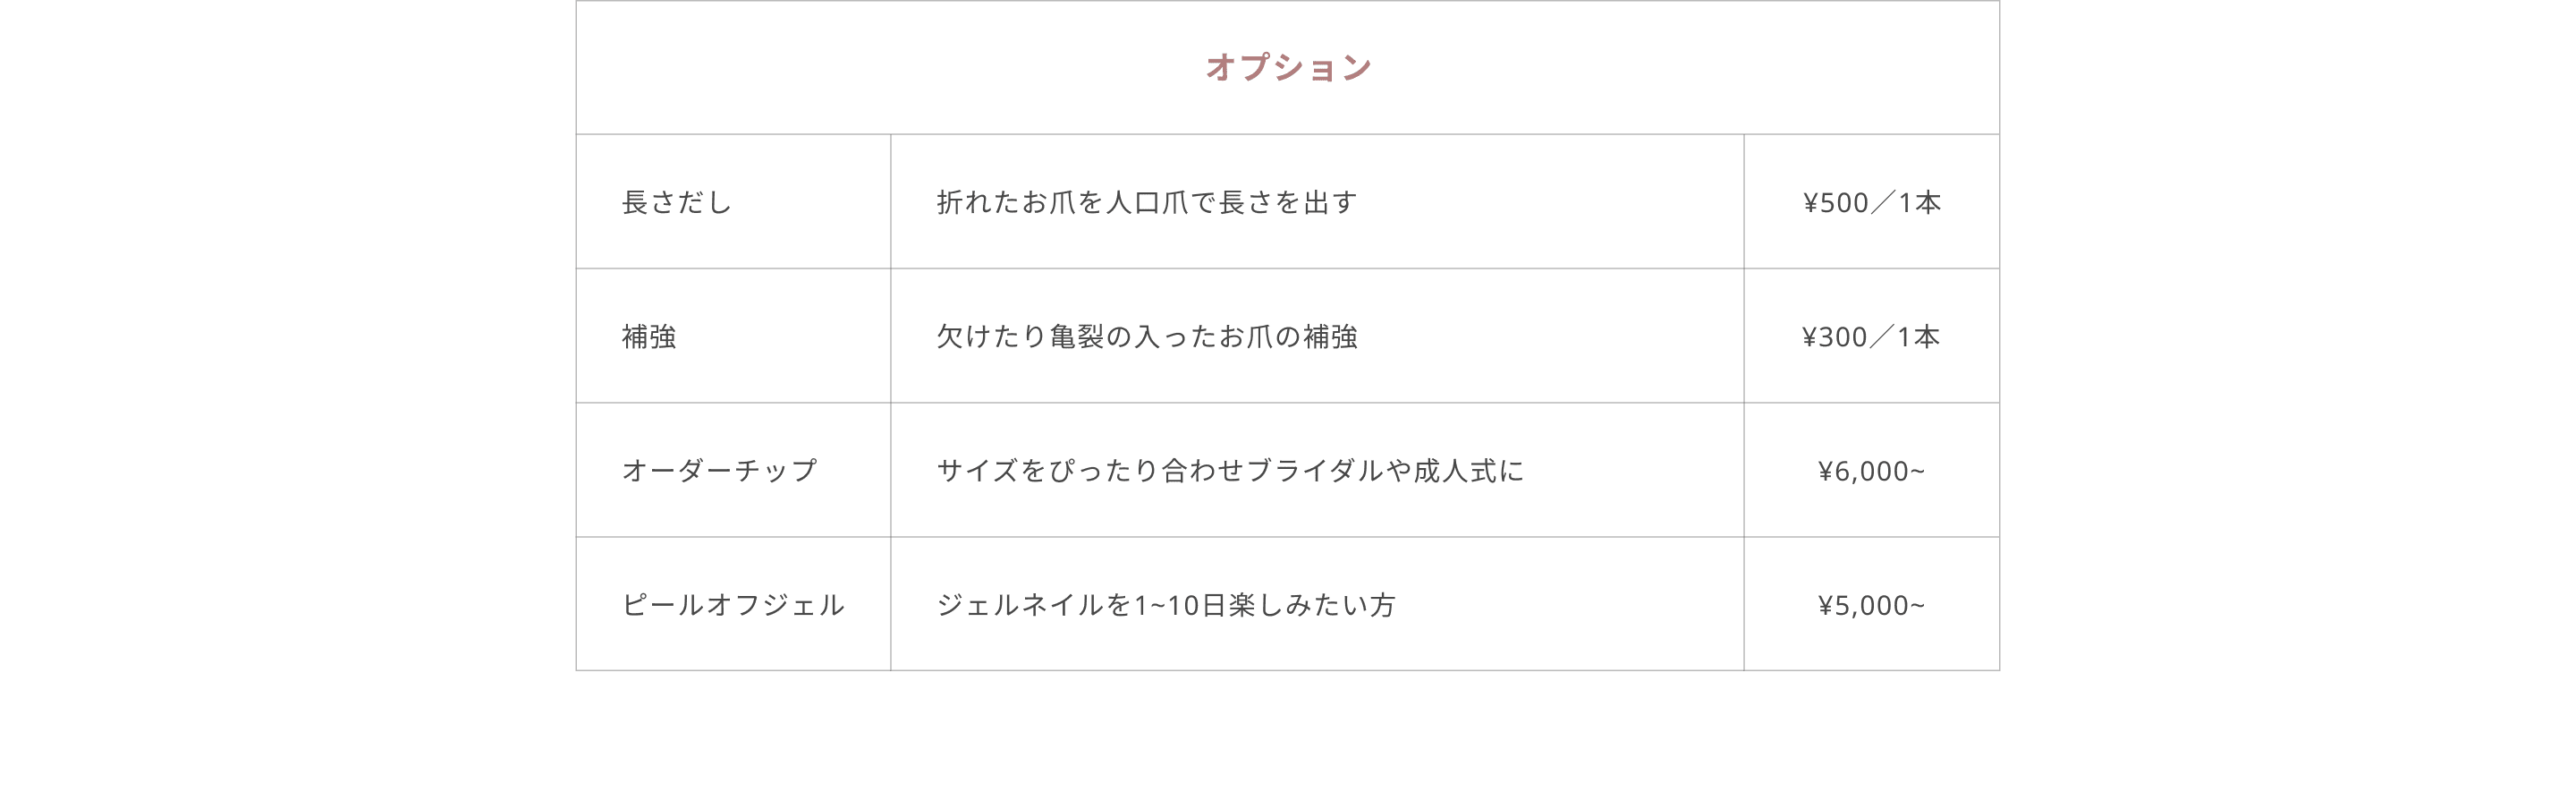Viewport: 2576px width, 792px height.
Task: Click the 折れたお爪を人口爪で長さを出す description
Action: click(x=1146, y=202)
